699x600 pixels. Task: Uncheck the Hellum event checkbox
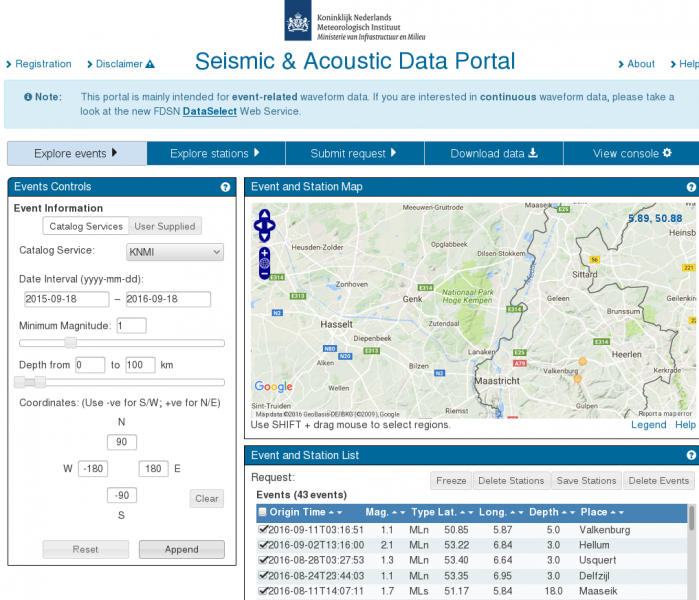(263, 545)
